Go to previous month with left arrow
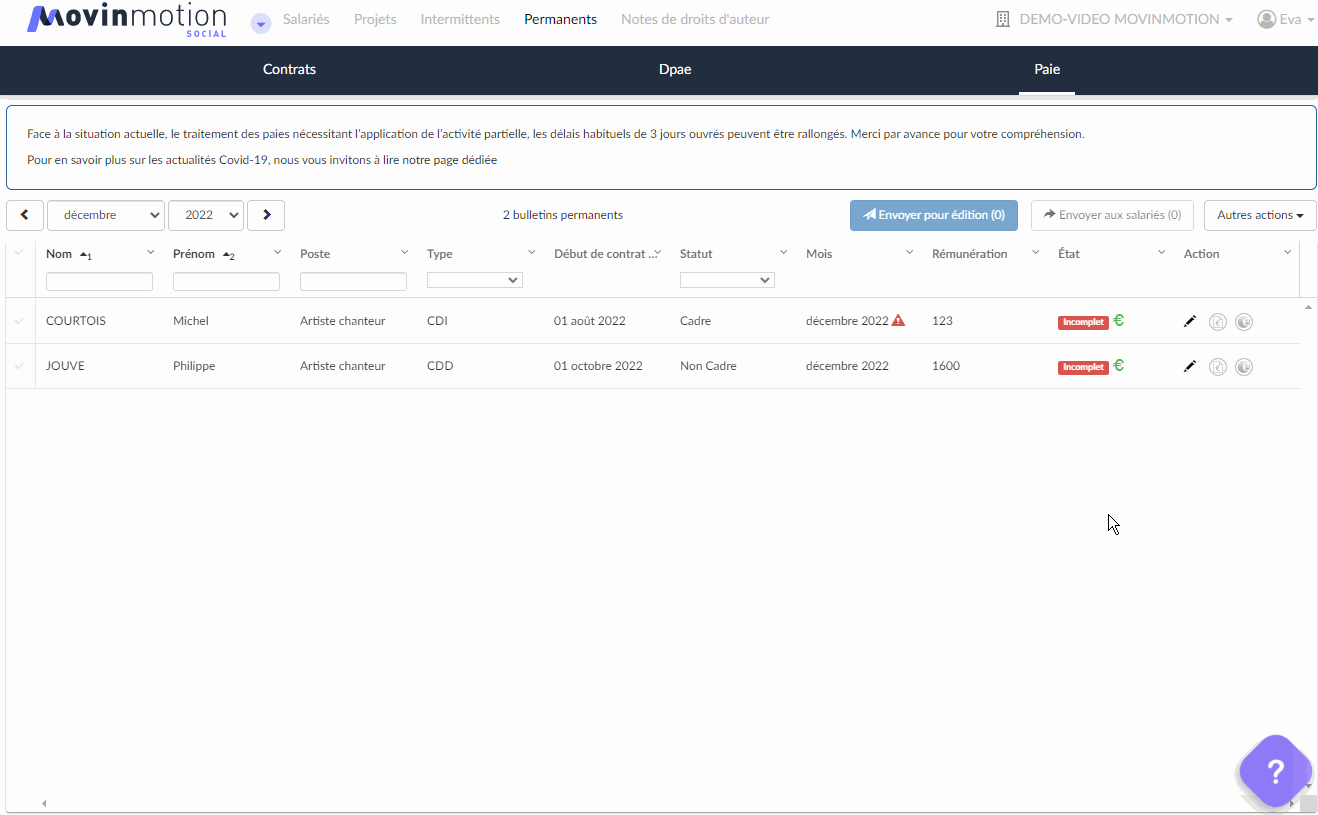Screen dimensions: 1318x815 pos(25,215)
